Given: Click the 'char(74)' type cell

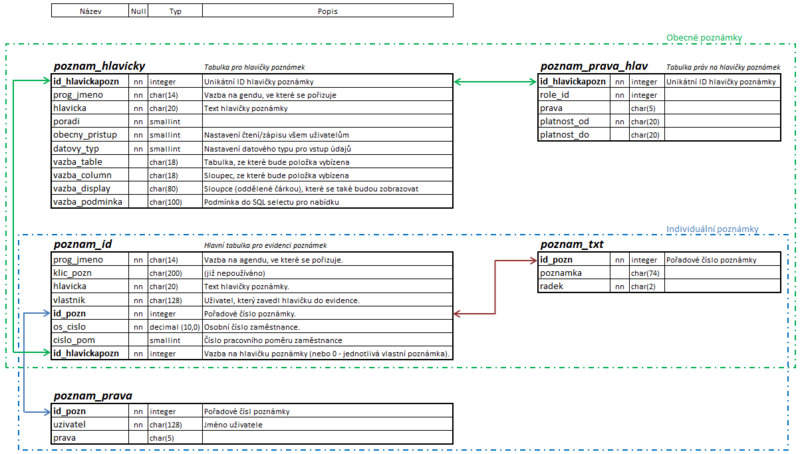Looking at the screenshot, I should coord(645,273).
